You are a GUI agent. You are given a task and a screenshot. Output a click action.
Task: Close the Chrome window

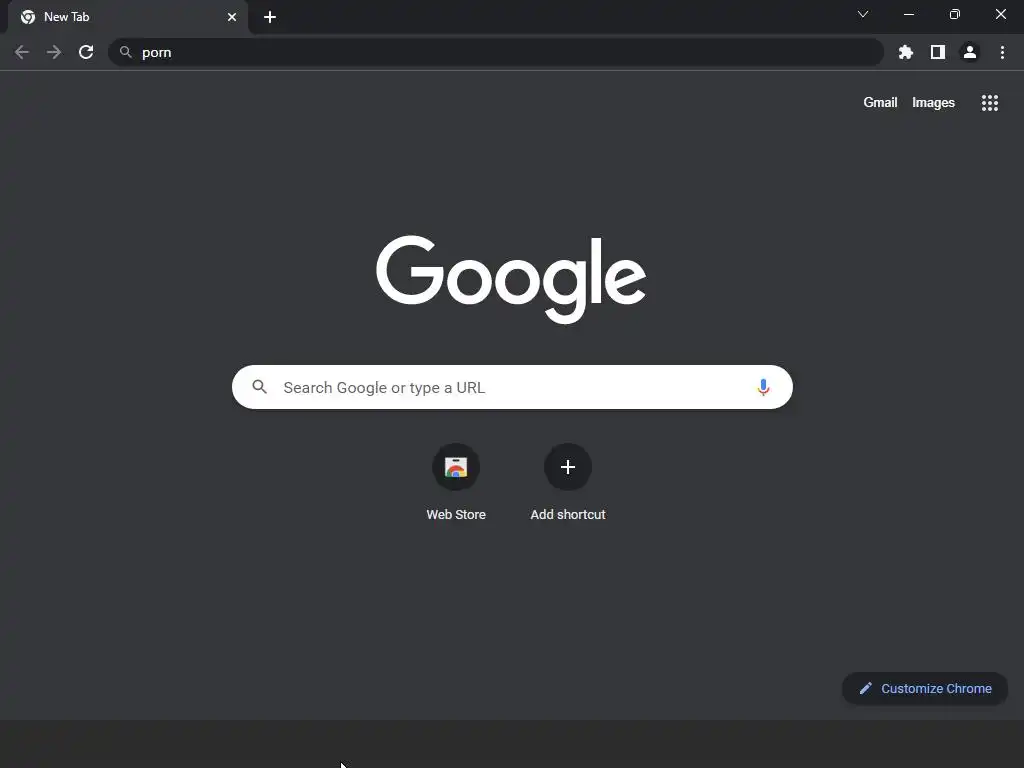[1000, 14]
